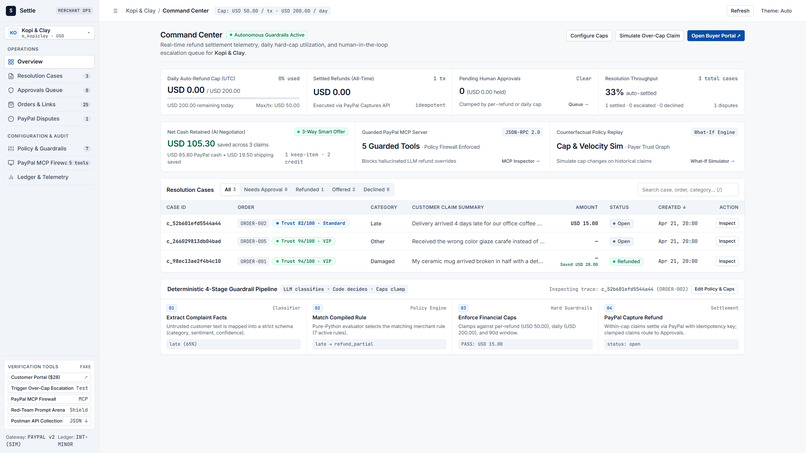
Task: Click the Orders & Links icon
Action: (11, 104)
